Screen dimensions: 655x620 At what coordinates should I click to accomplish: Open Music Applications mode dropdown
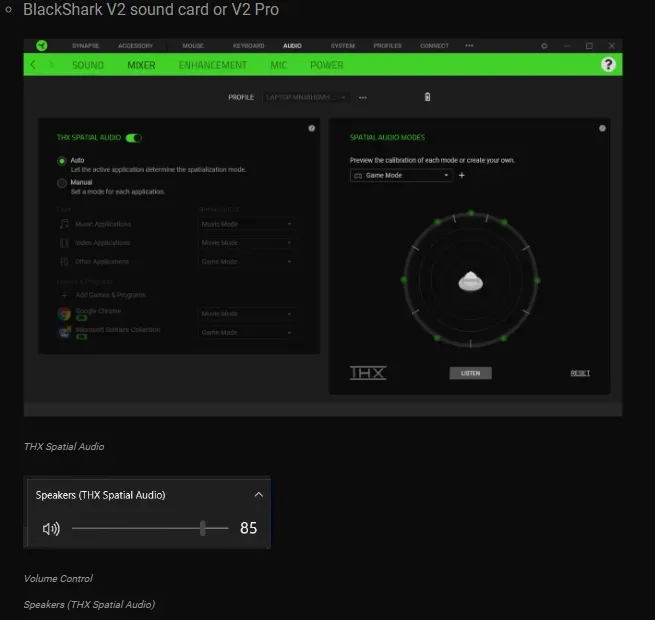(x=246, y=224)
